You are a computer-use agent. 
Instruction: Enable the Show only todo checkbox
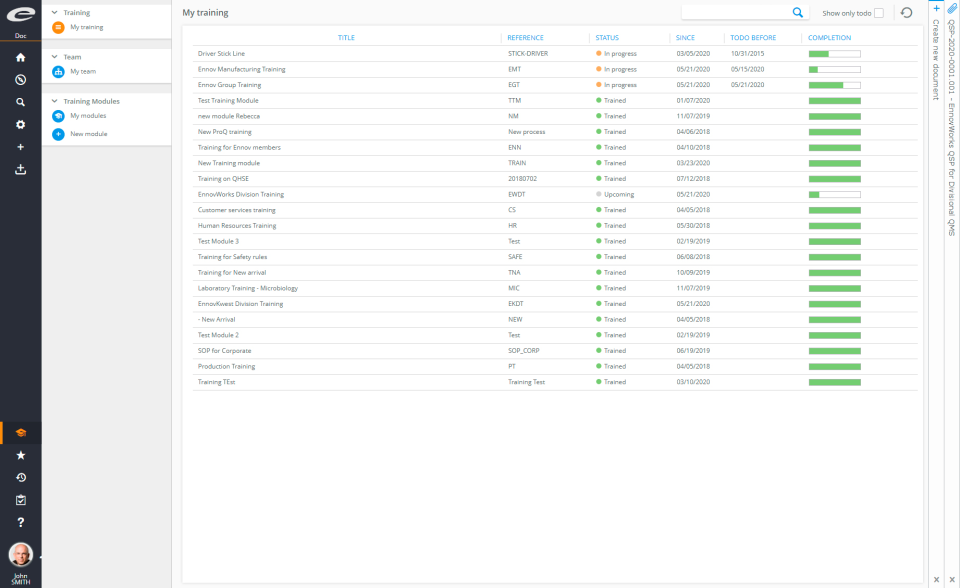[x=879, y=13]
